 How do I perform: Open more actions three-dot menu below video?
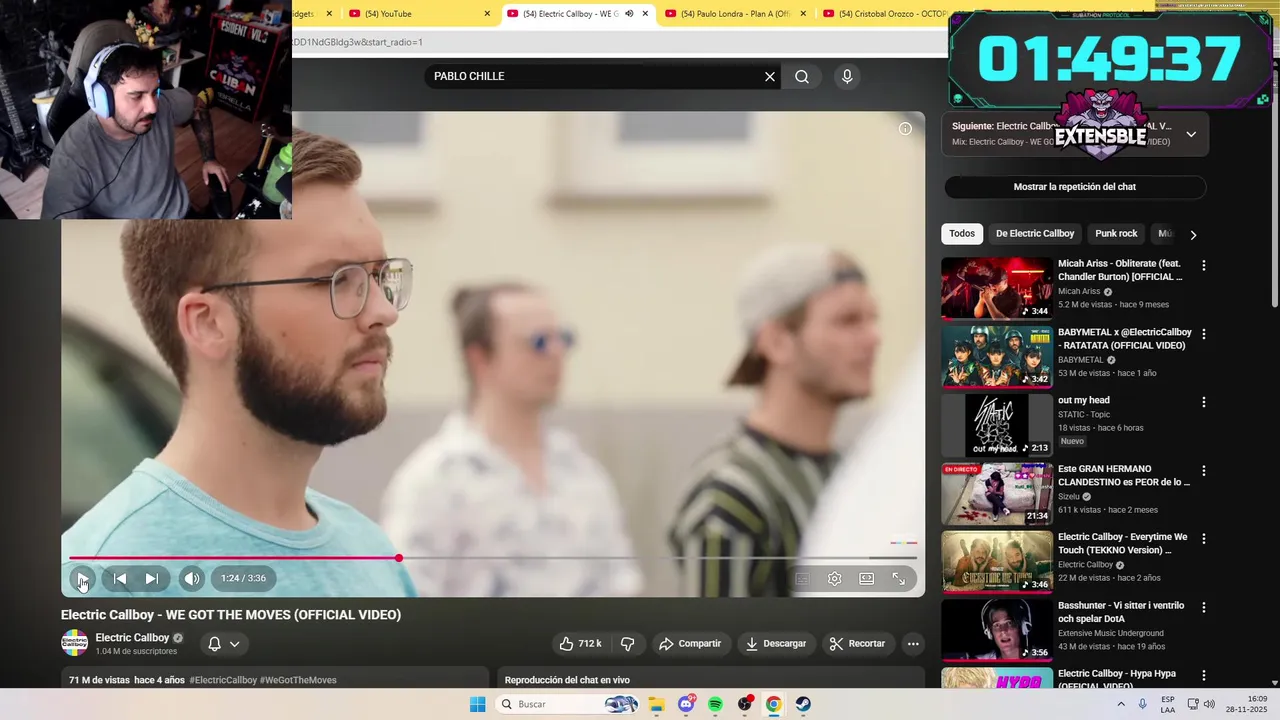(x=913, y=643)
